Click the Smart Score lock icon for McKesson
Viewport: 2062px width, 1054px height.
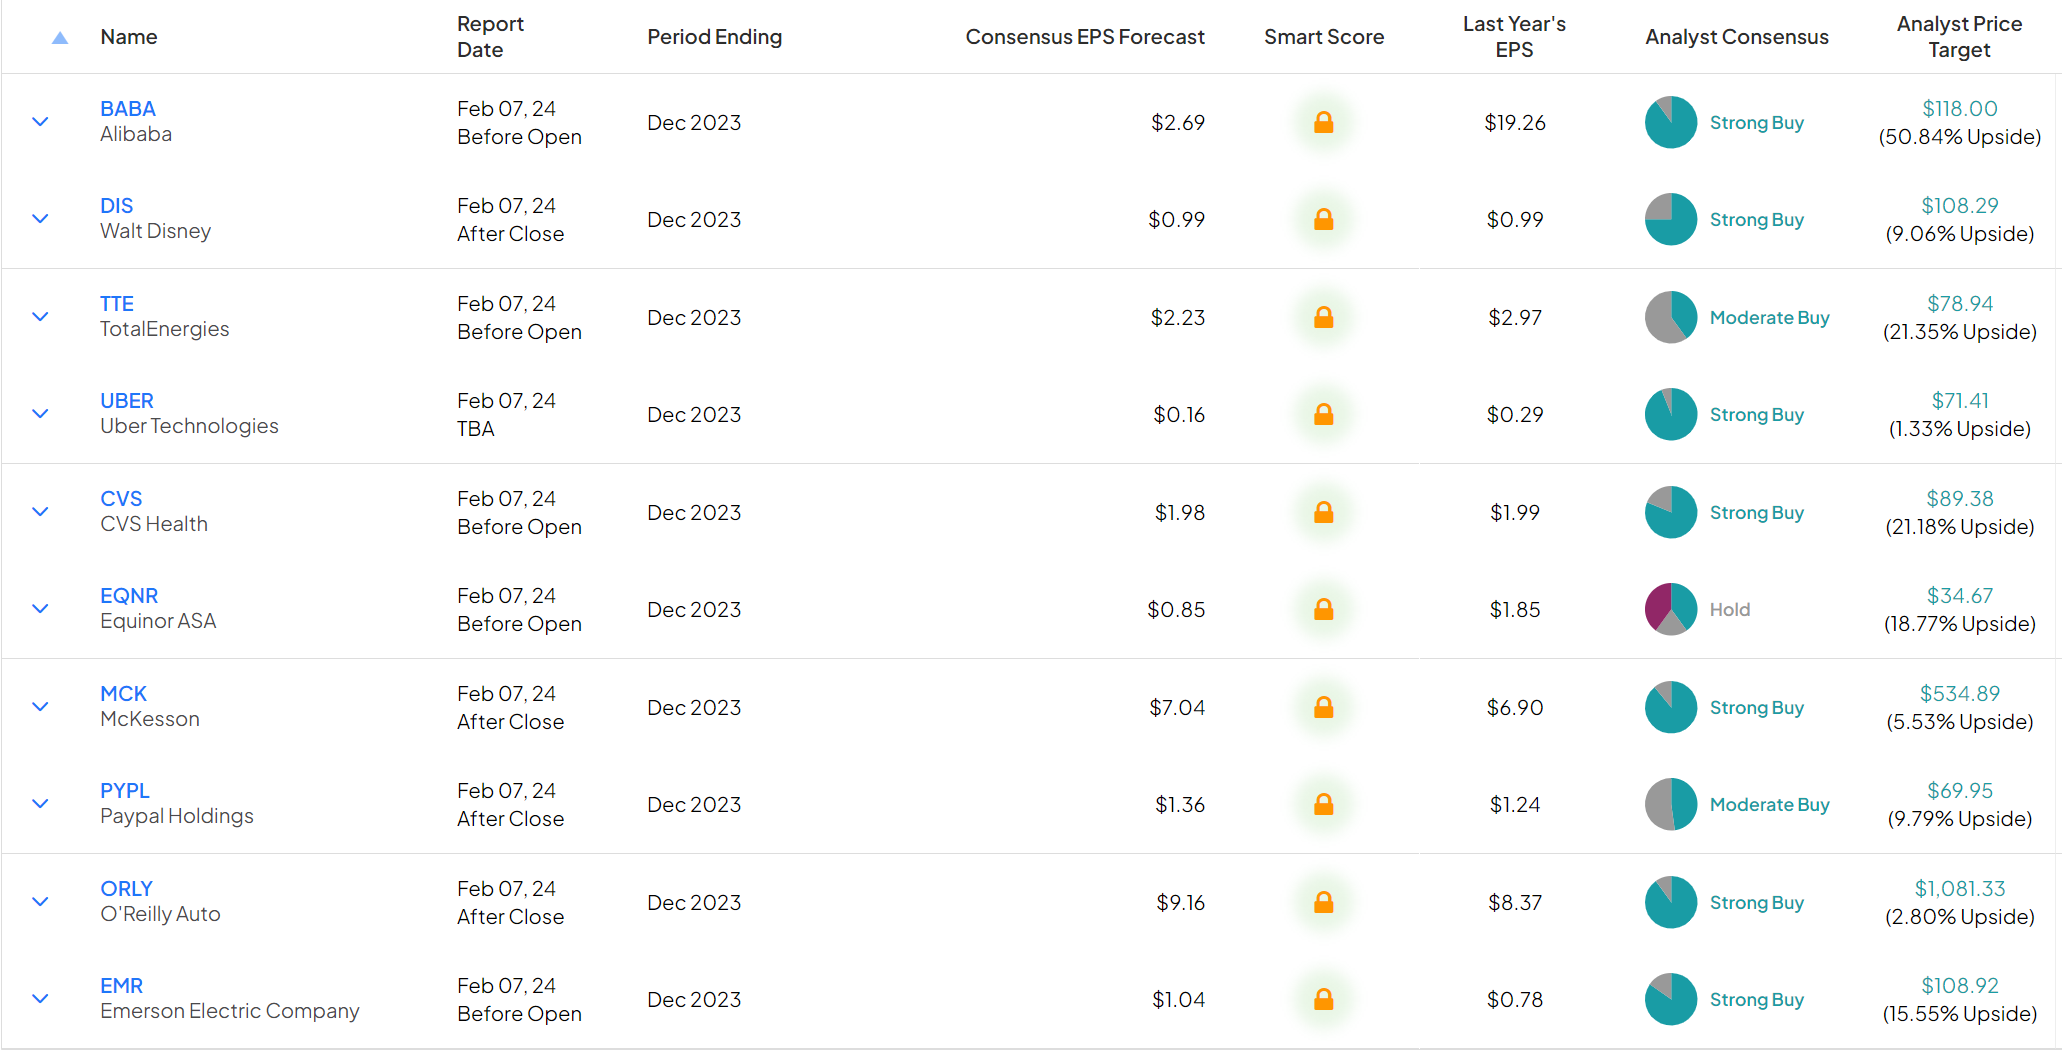(1323, 707)
